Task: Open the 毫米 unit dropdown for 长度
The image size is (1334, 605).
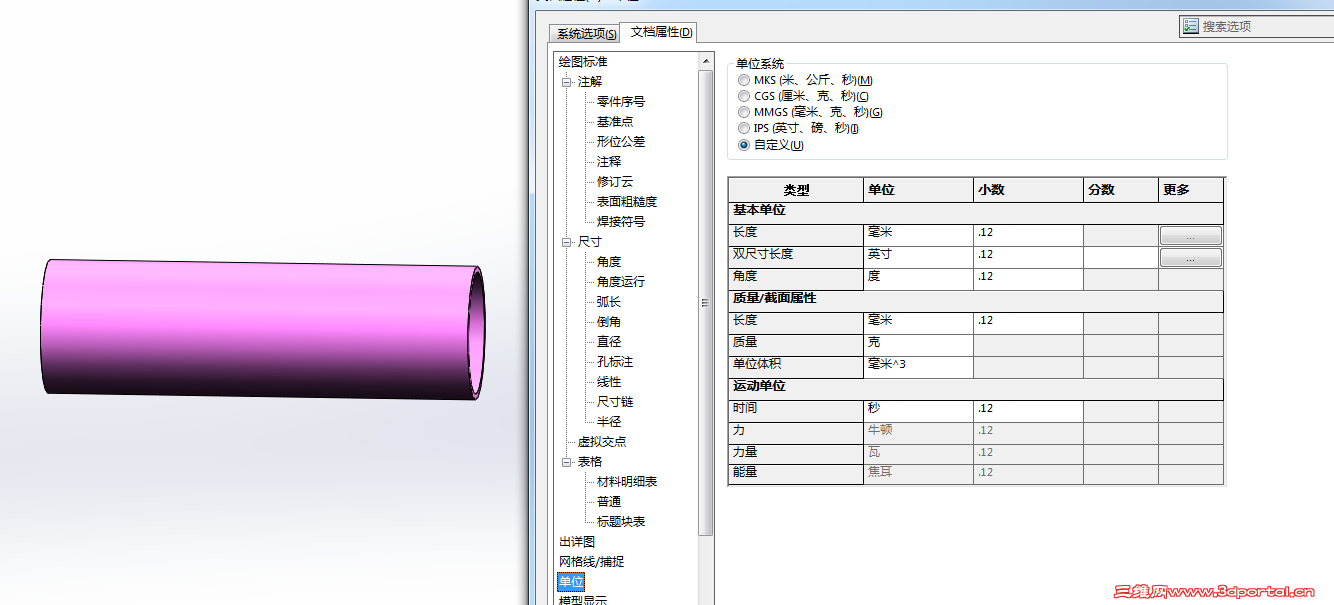Action: click(x=917, y=234)
